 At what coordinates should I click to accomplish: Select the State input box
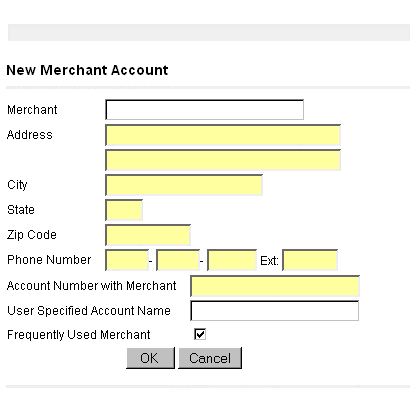point(124,210)
